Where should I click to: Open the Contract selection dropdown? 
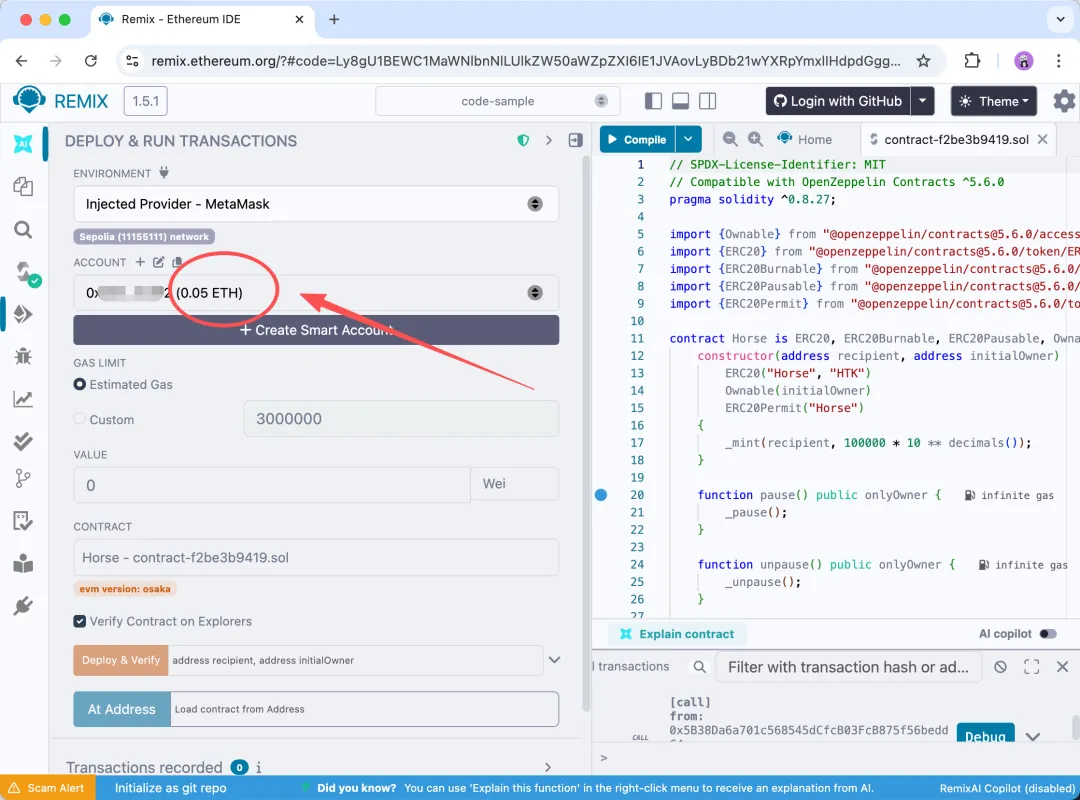click(x=315, y=557)
